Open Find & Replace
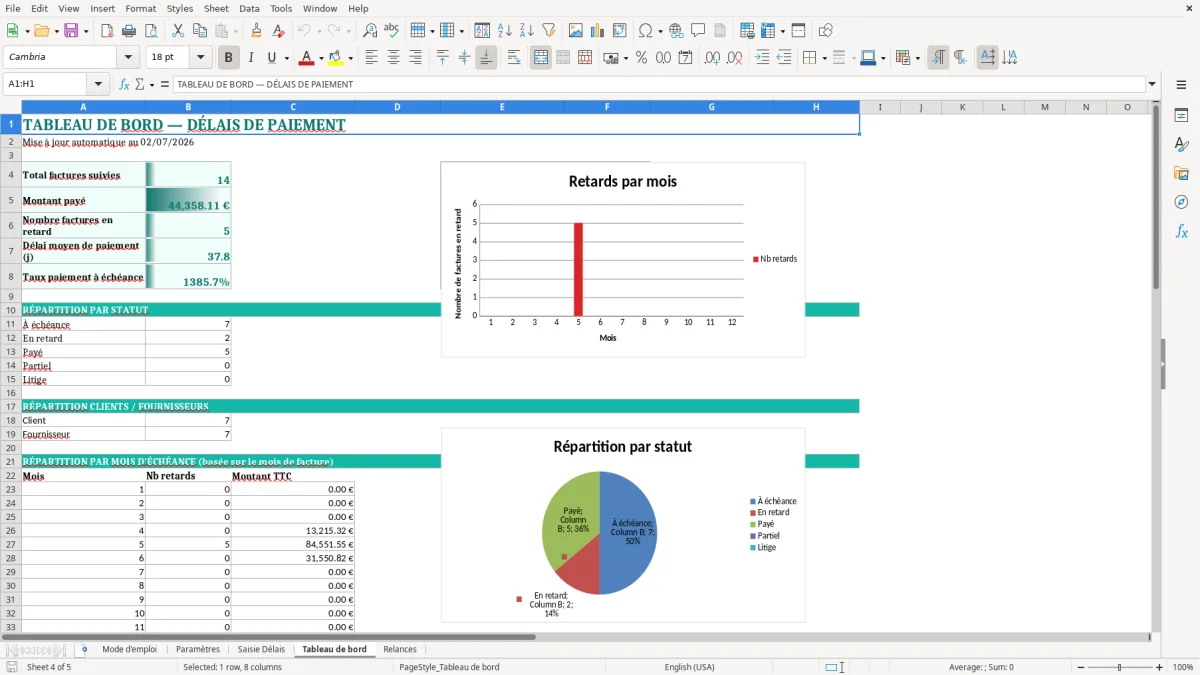 [370, 31]
